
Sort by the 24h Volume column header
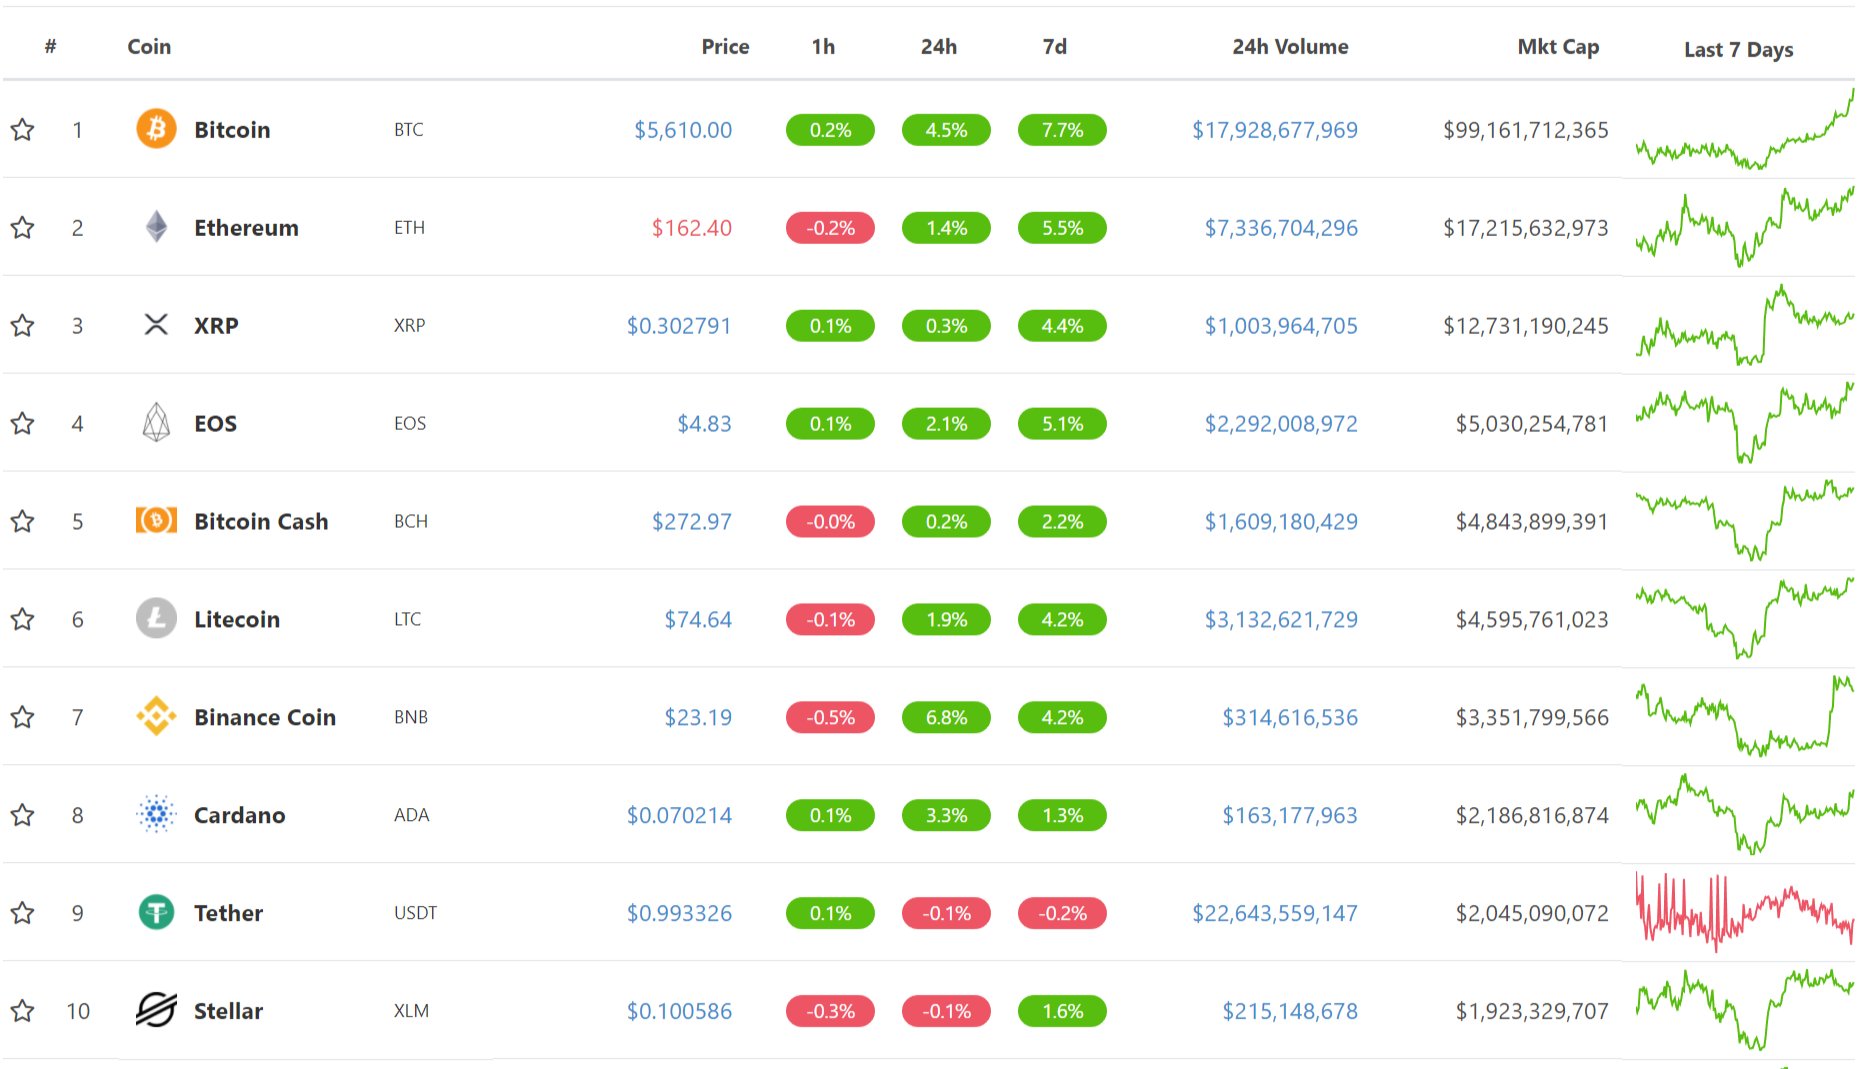(1290, 46)
